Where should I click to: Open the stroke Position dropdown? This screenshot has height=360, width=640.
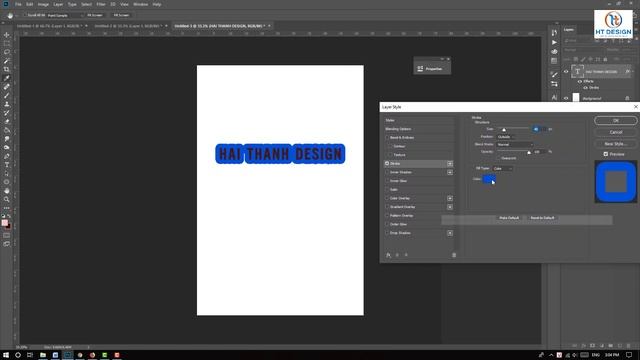coord(506,137)
